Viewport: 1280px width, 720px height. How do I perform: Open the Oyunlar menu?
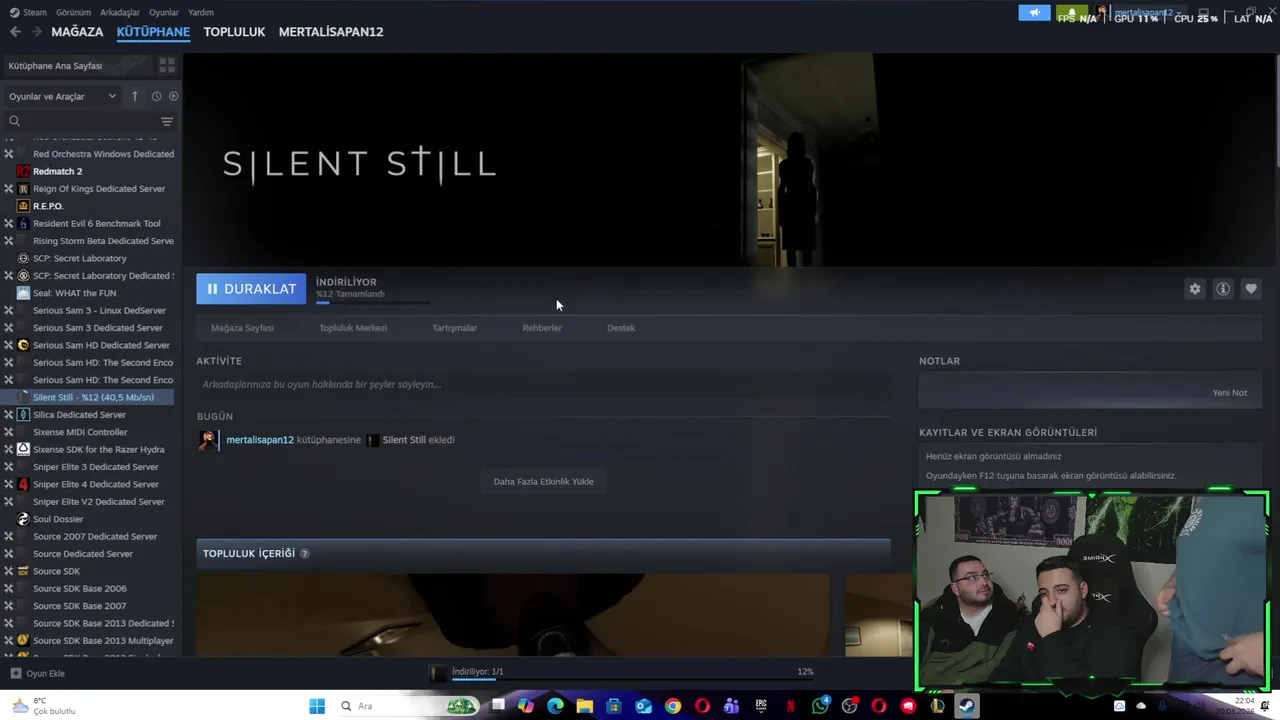point(164,12)
